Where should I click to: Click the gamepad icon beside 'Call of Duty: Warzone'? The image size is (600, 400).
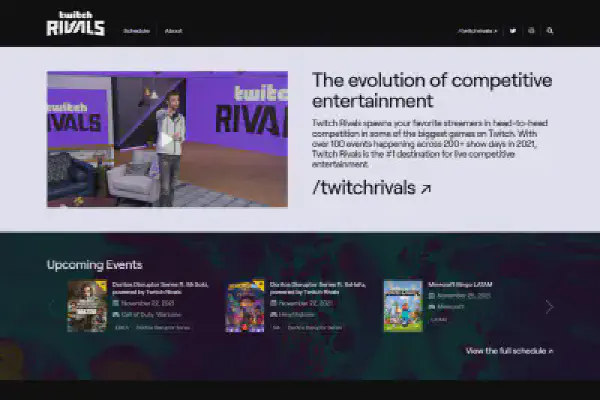click(x=116, y=315)
